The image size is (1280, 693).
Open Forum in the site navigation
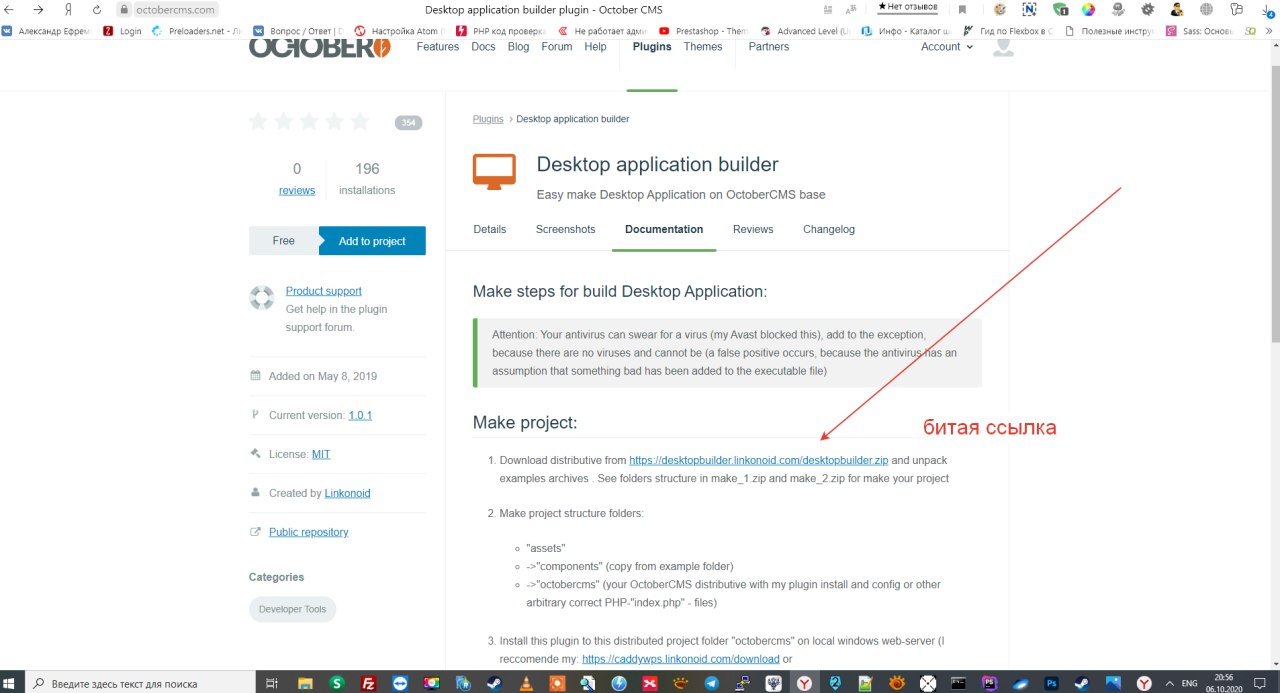point(557,47)
